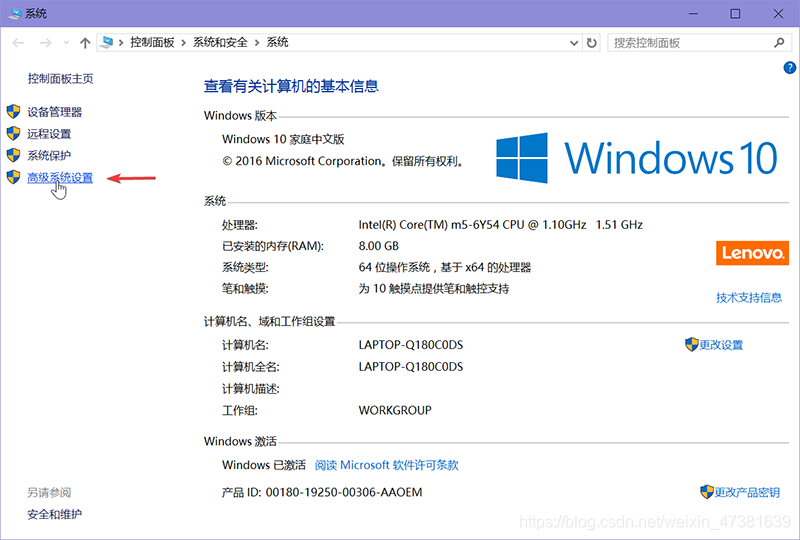Image resolution: width=800 pixels, height=540 pixels.
Task: Expand chevron before 控制面板 breadcrumb
Action: (x=121, y=43)
